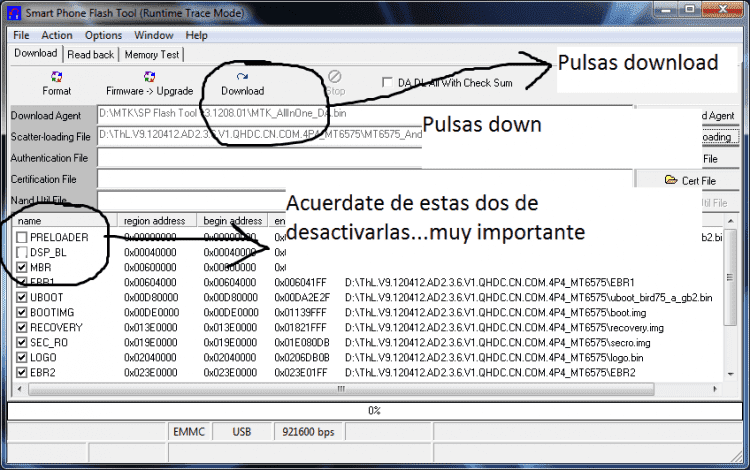Check the DSP_BL checkbox
The height and width of the screenshot is (470, 750).
[x=22, y=252]
